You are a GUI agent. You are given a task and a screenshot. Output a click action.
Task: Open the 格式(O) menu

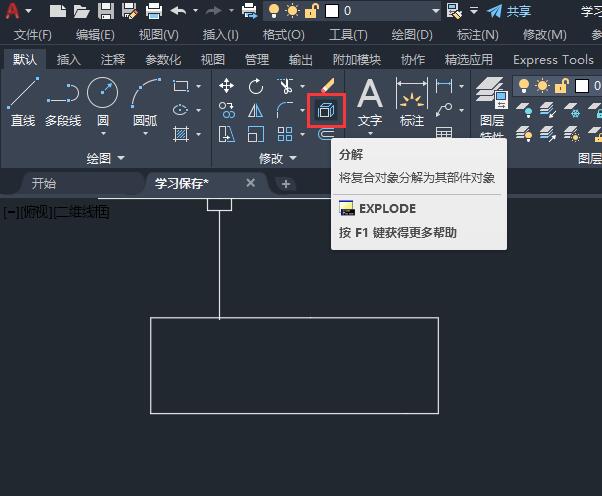click(x=284, y=35)
